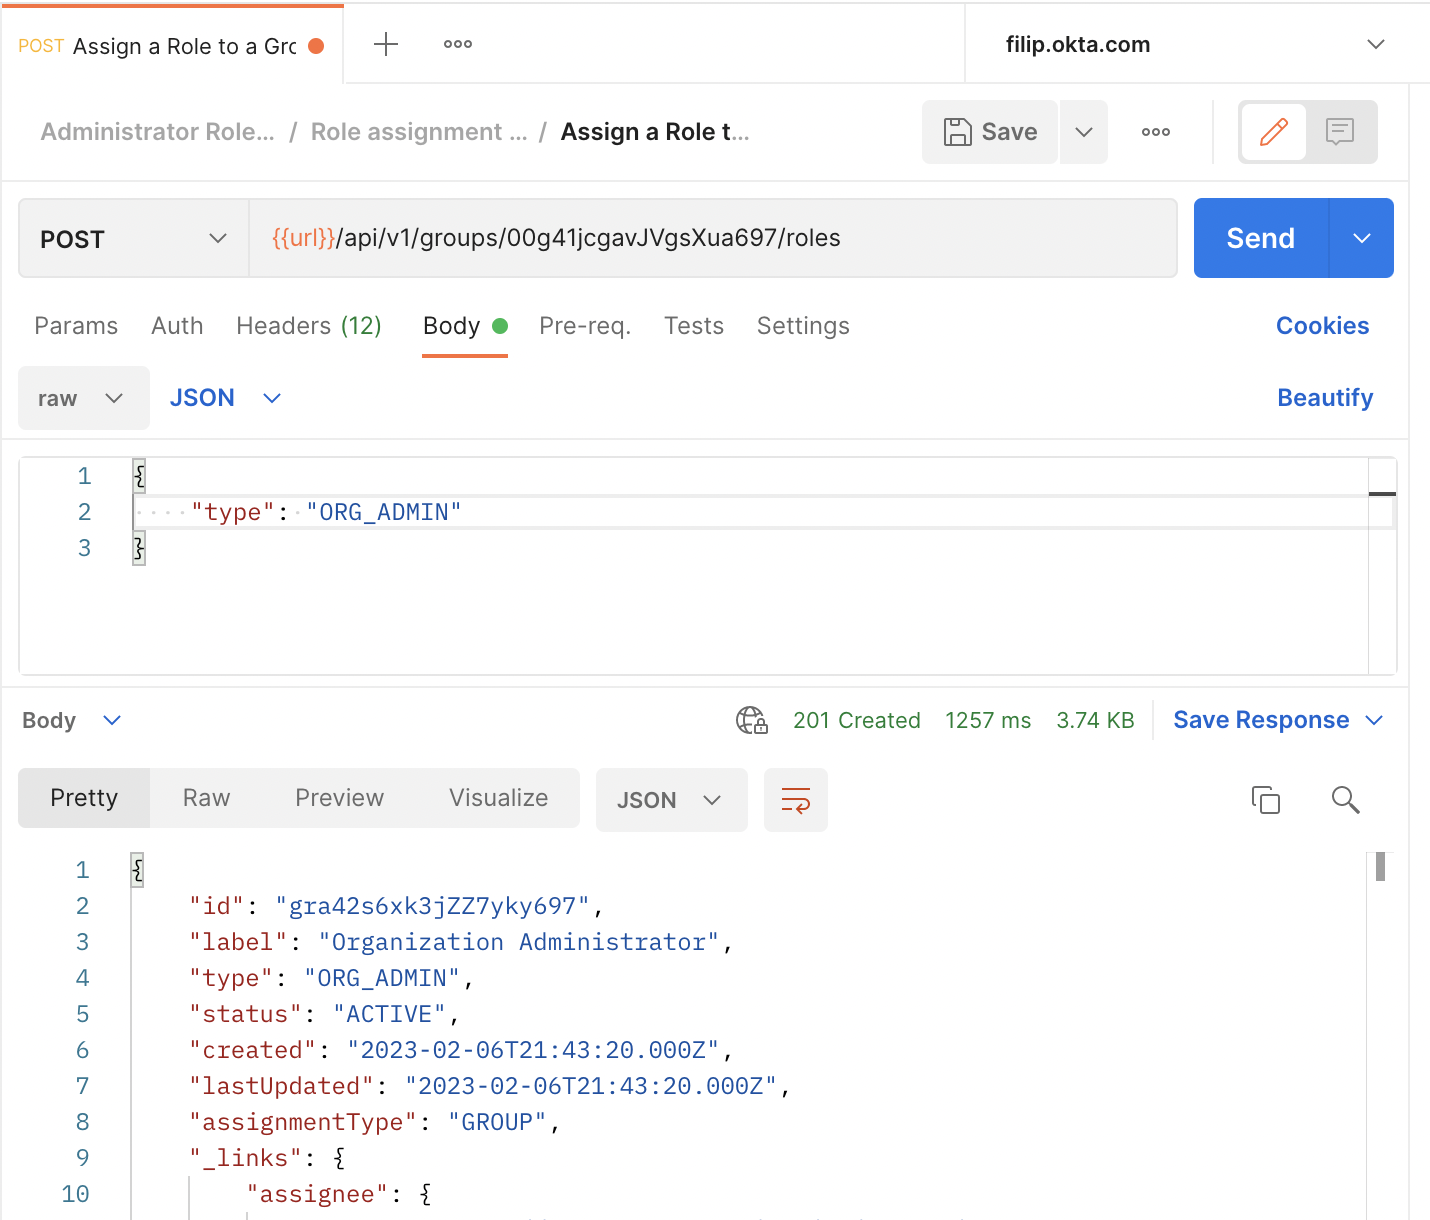Open more request actions with the three dots
1430x1220 pixels.
click(x=1156, y=131)
